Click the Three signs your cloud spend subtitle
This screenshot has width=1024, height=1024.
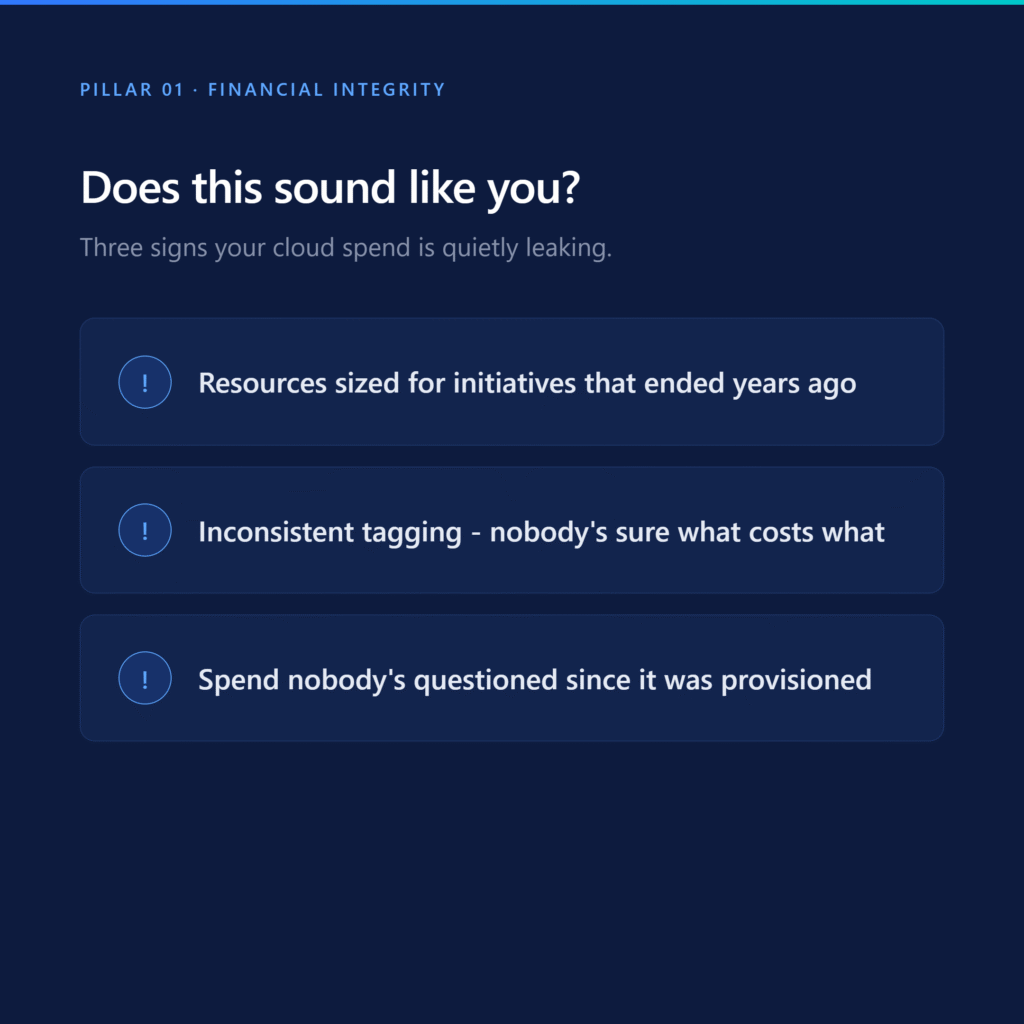(345, 248)
